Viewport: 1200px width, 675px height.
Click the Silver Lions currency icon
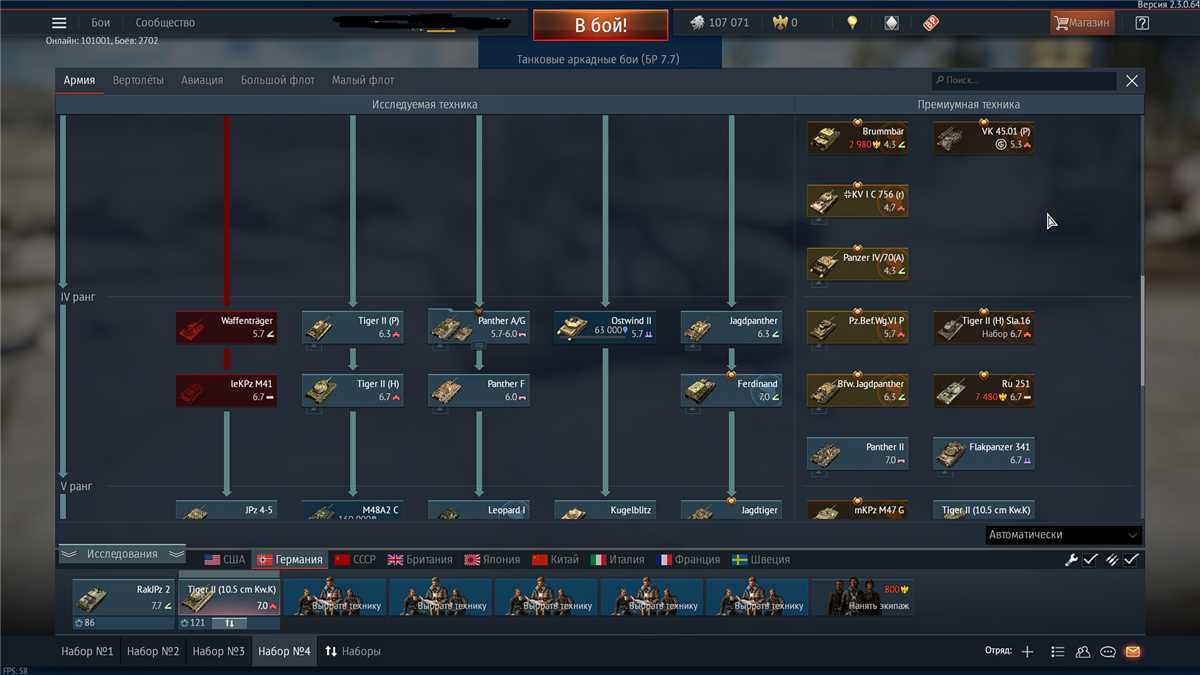697,22
